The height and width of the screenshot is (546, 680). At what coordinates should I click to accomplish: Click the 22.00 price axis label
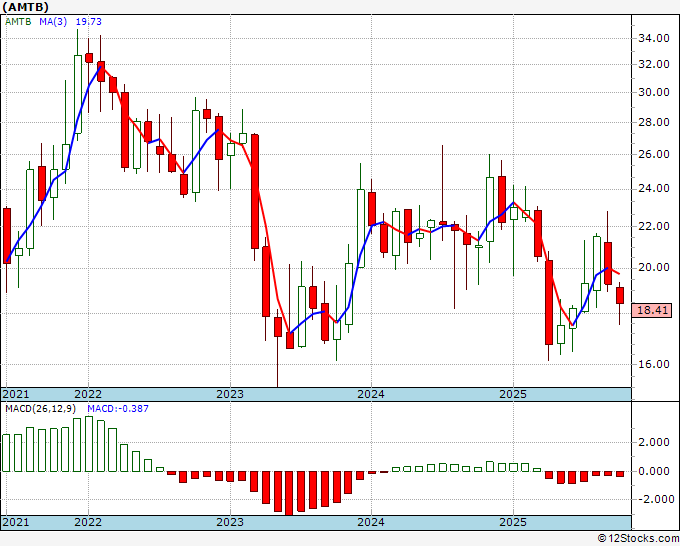[x=653, y=226]
